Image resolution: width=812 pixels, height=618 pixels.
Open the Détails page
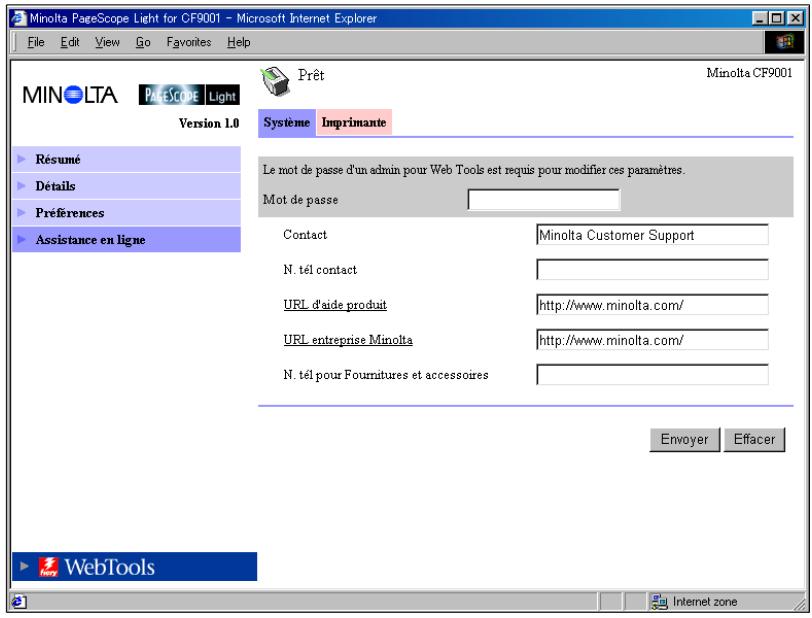(x=126, y=186)
